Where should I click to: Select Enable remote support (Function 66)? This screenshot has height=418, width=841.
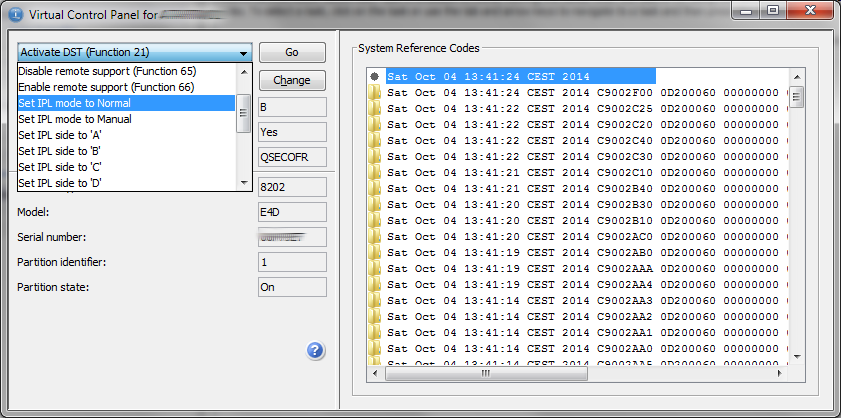(126, 87)
